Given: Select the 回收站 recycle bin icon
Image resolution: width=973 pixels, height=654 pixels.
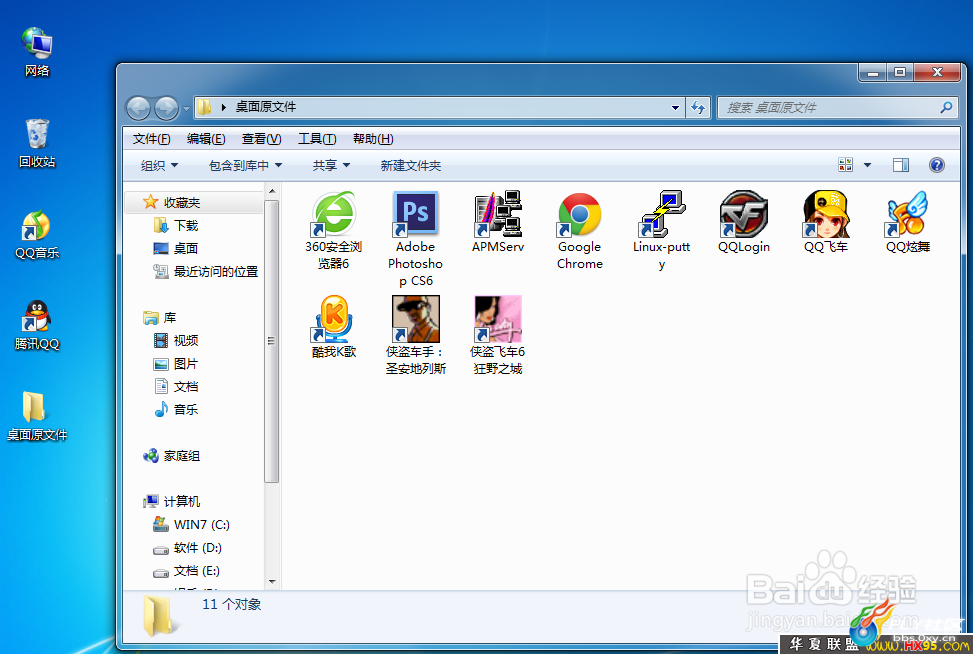Looking at the screenshot, I should 37,143.
